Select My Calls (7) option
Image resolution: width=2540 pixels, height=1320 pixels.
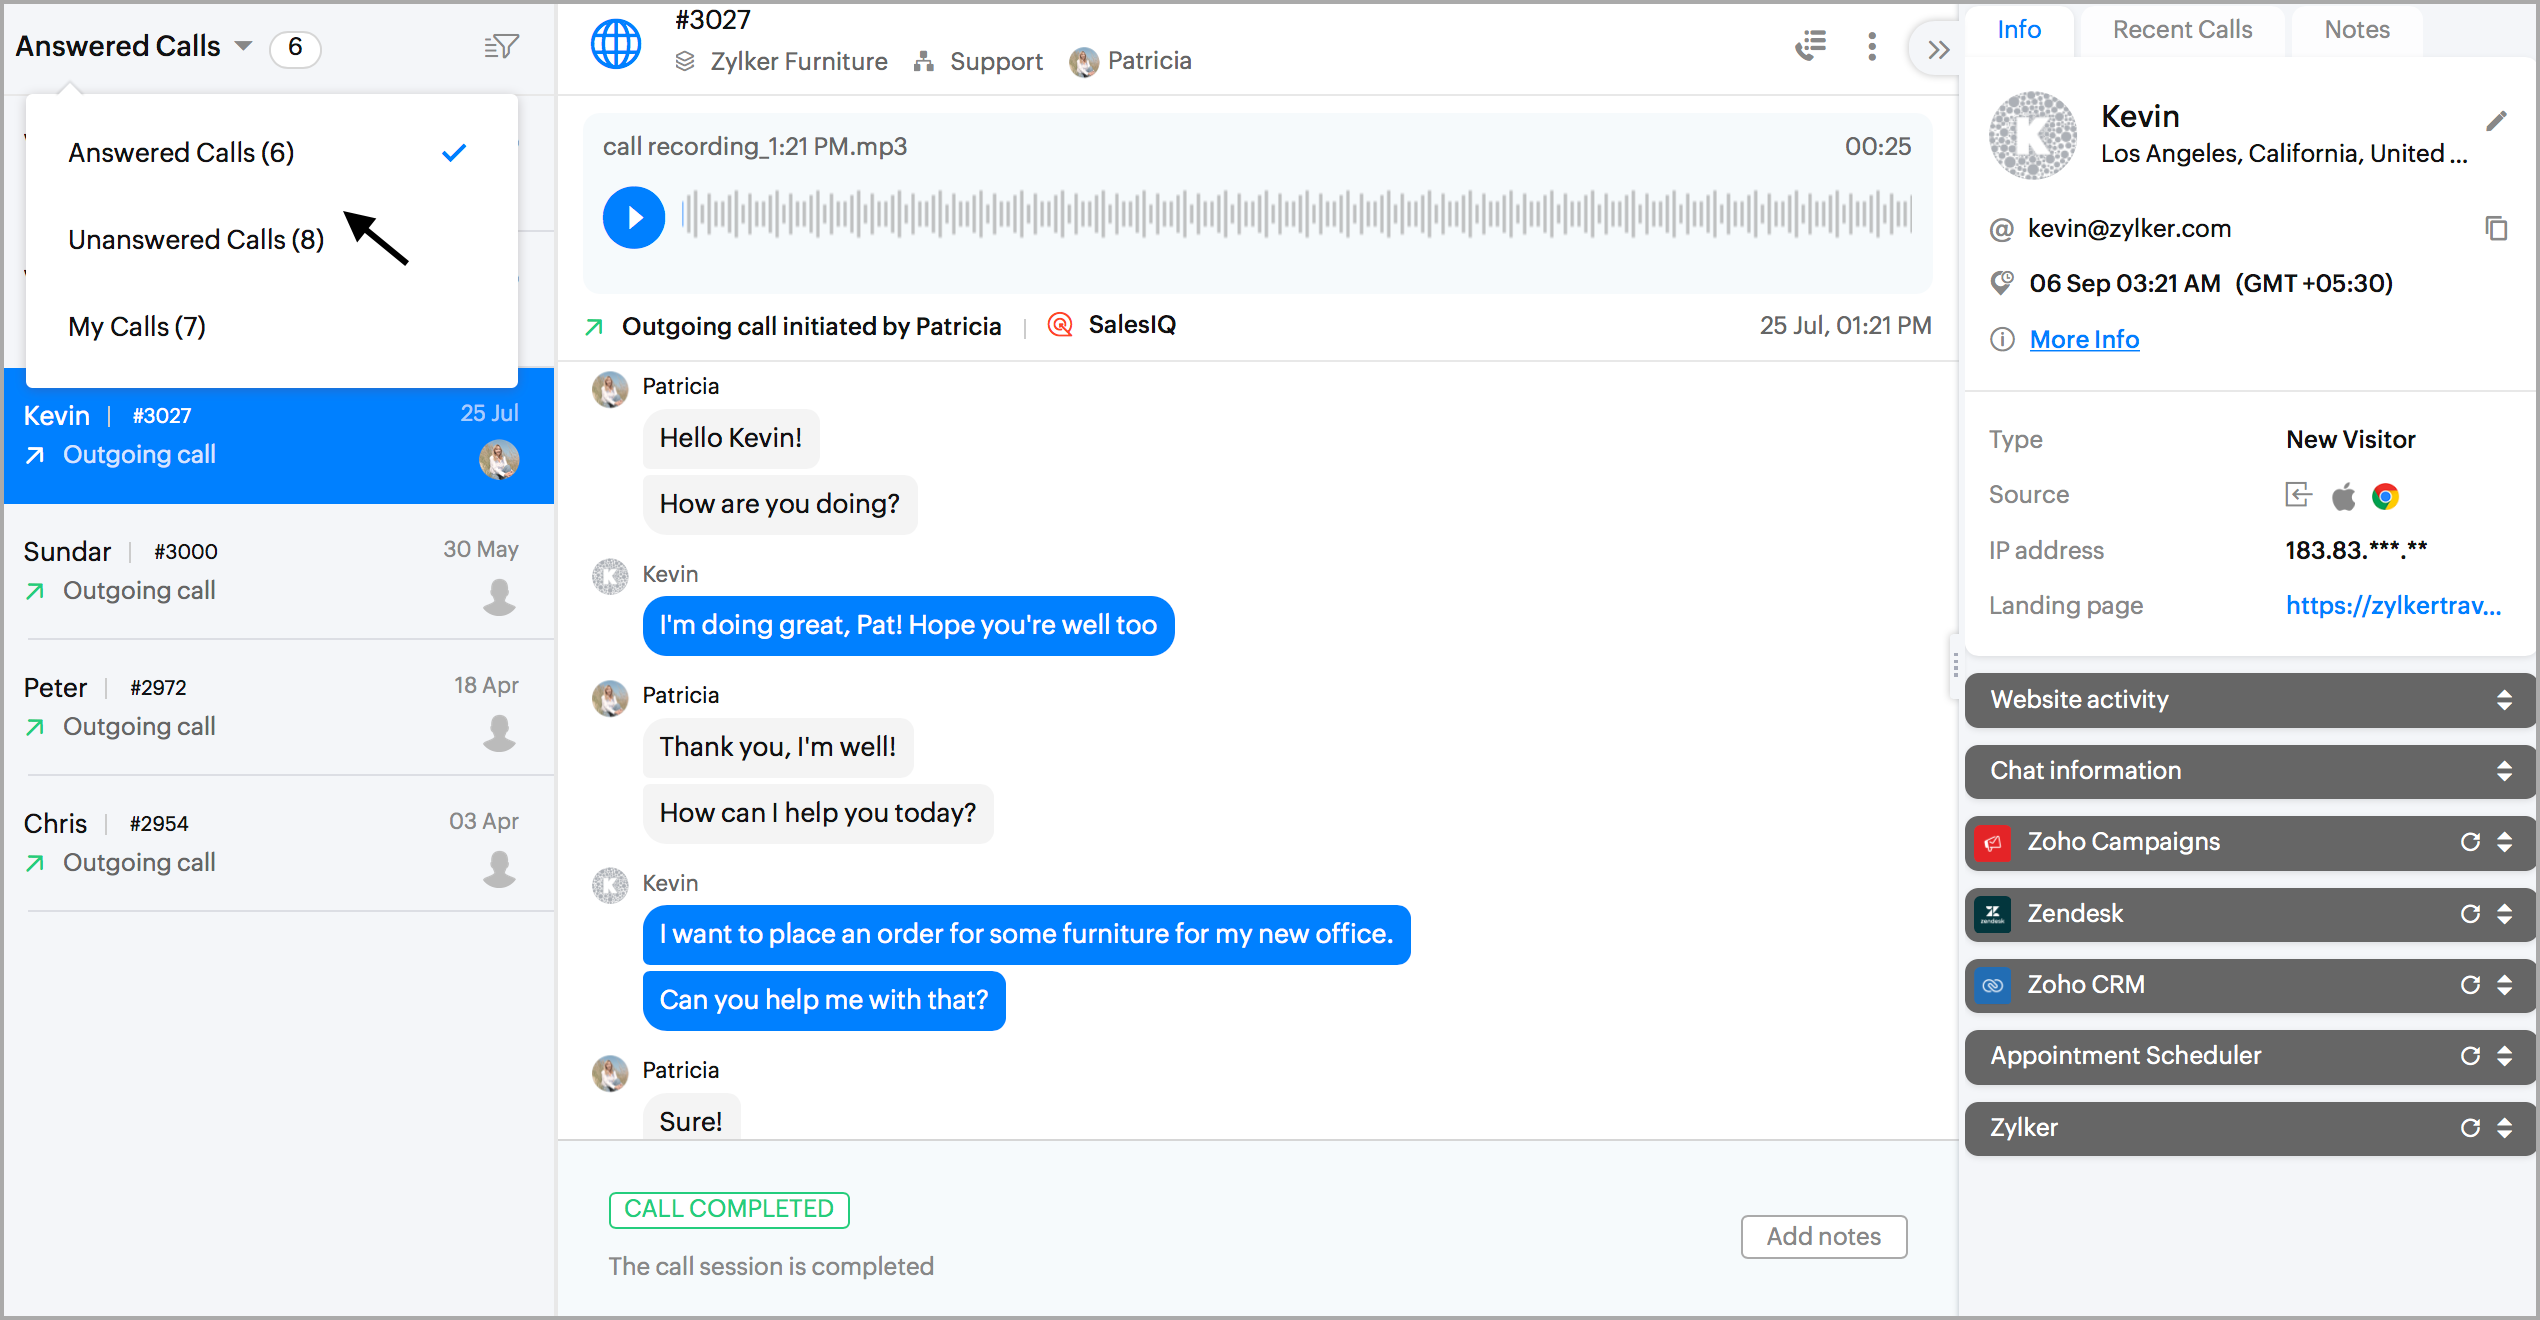click(137, 327)
